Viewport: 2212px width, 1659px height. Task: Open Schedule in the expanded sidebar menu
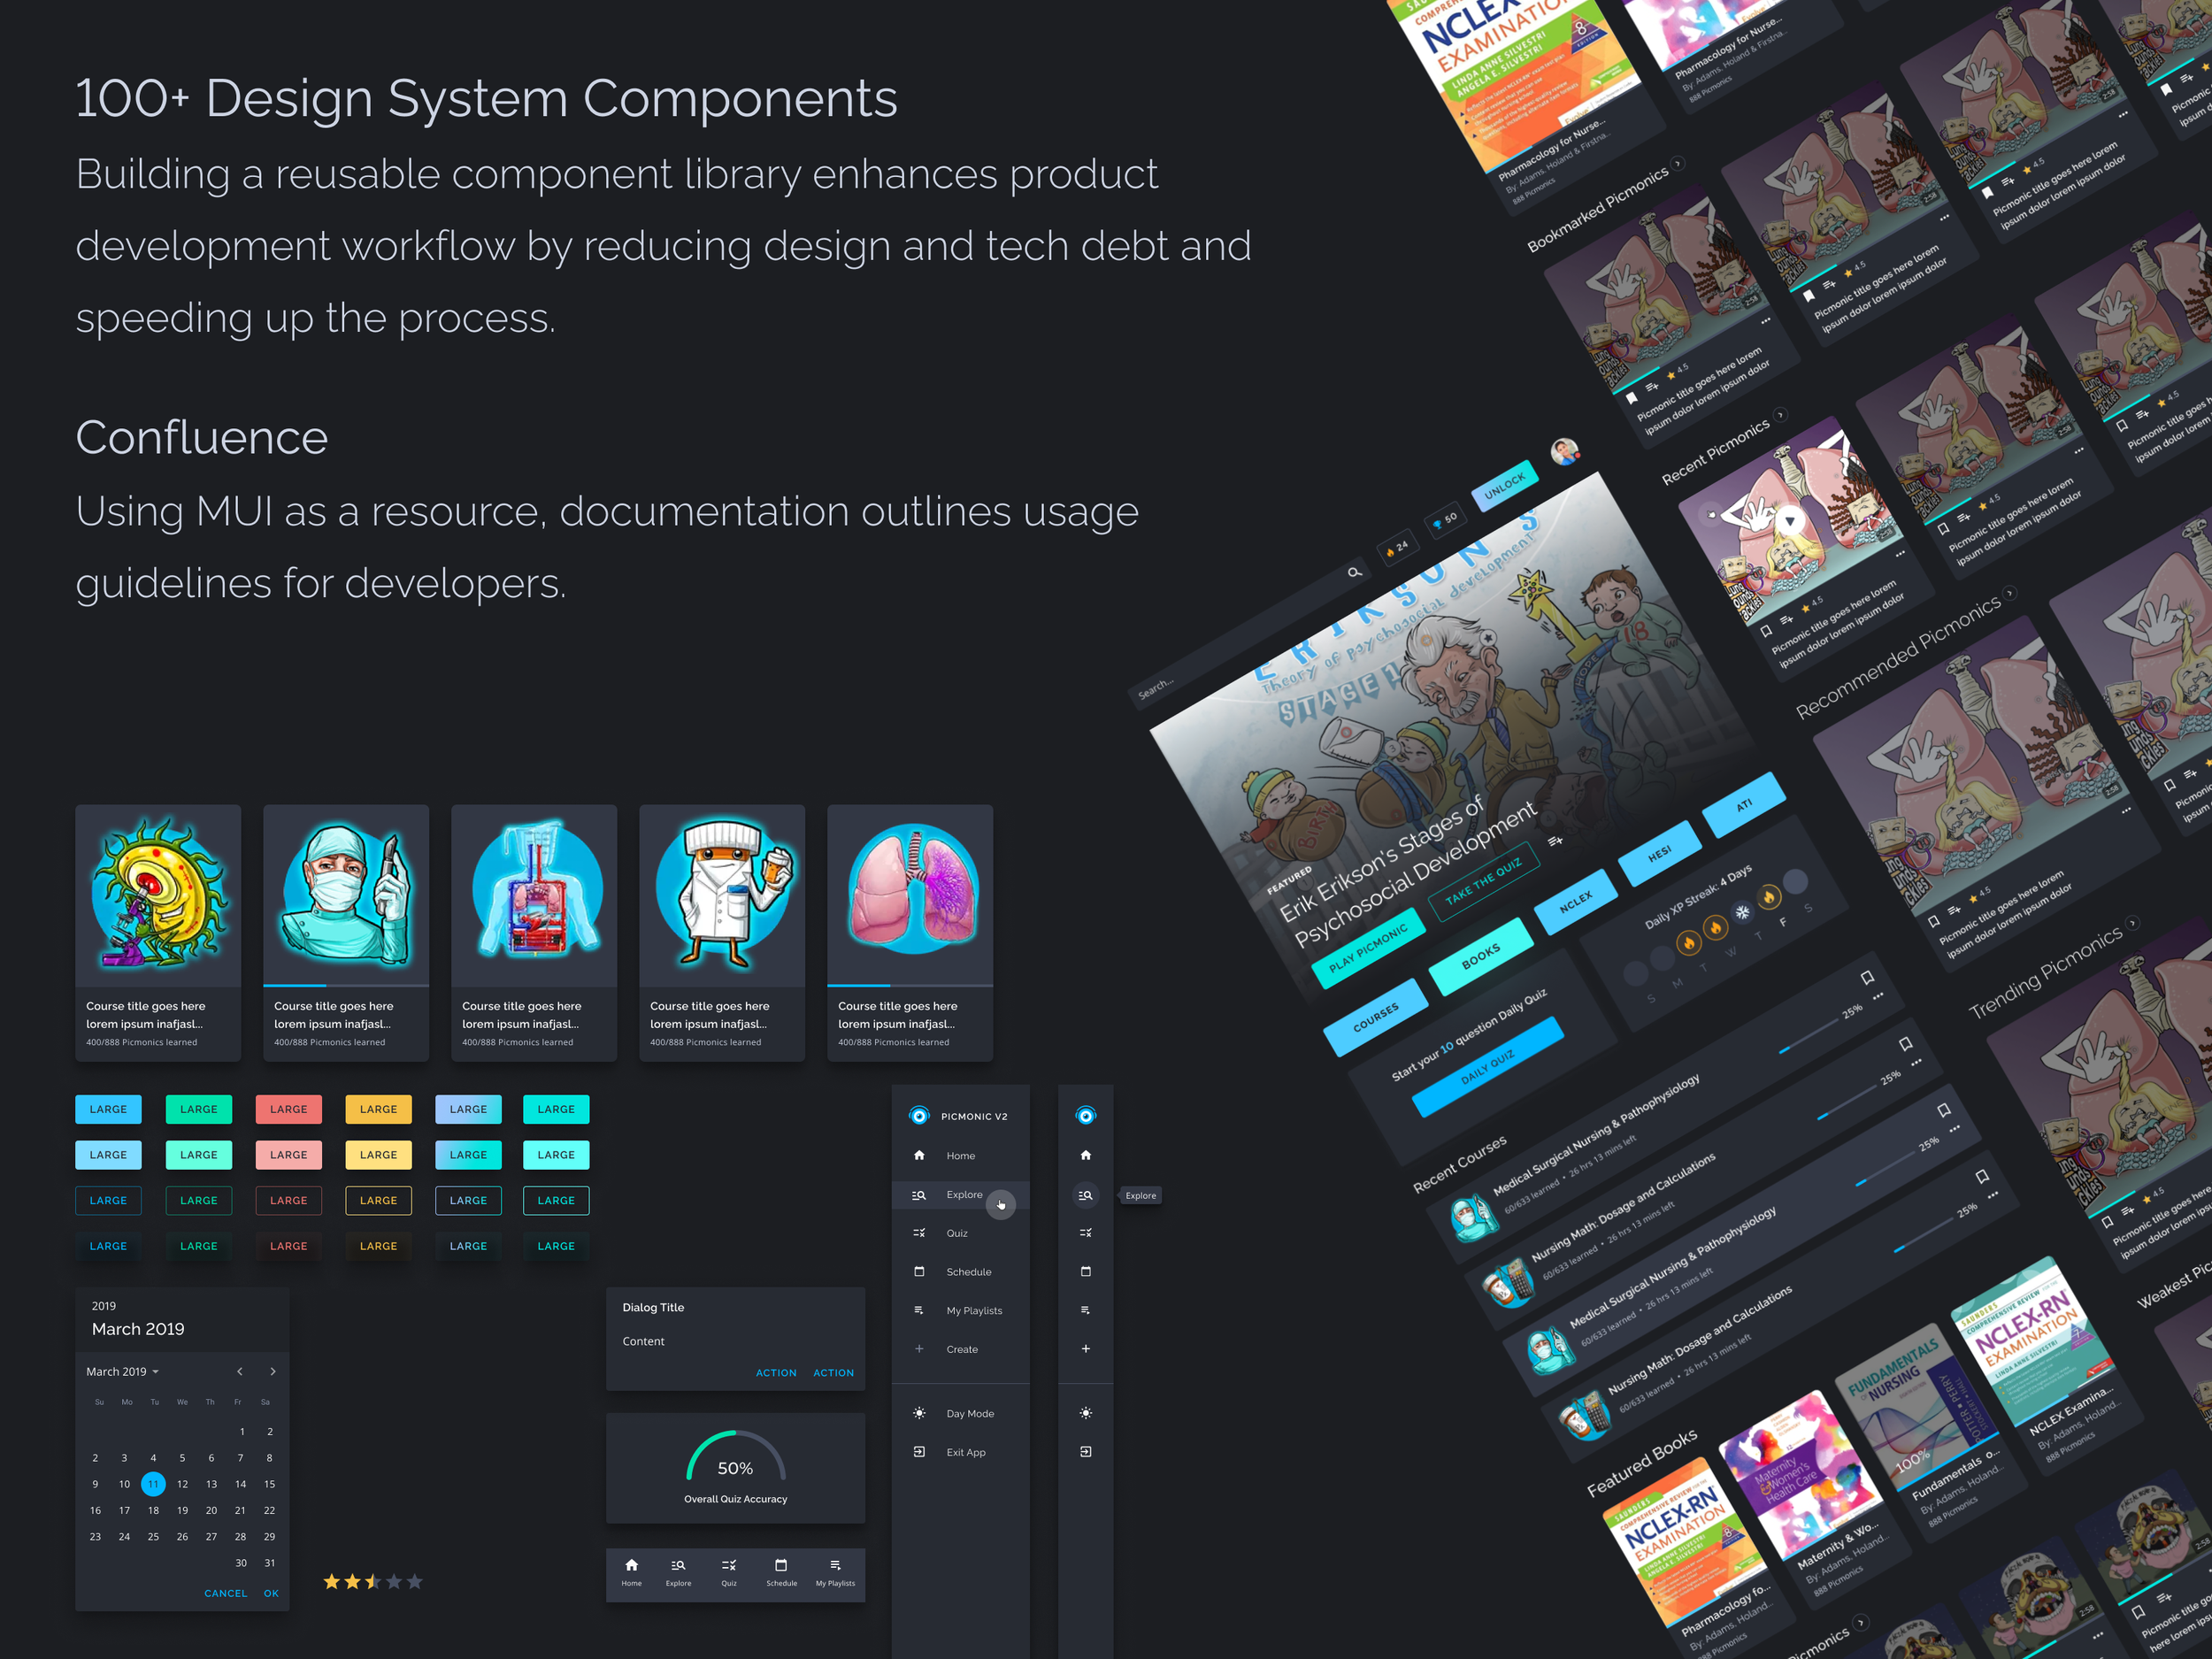pyautogui.click(x=960, y=1272)
